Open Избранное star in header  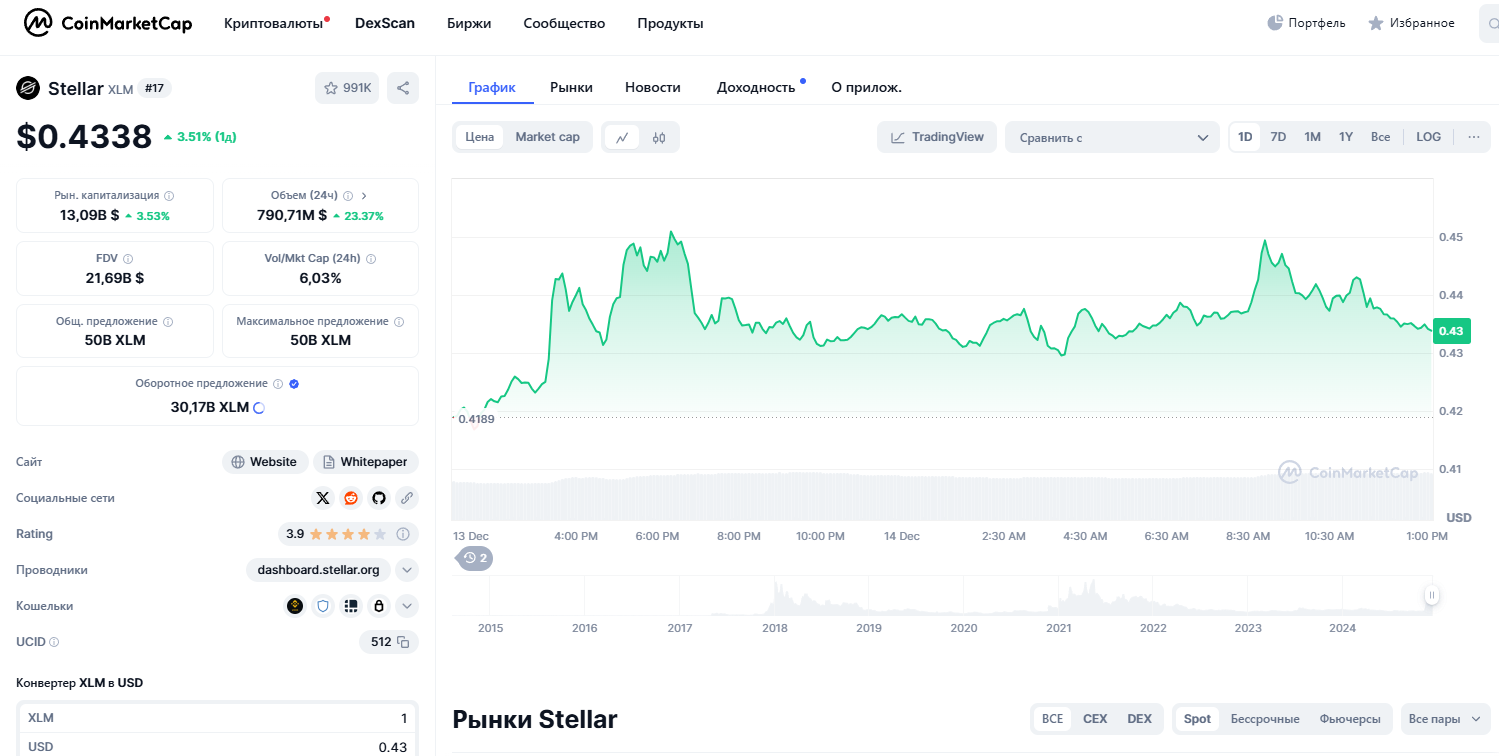click(x=1376, y=23)
